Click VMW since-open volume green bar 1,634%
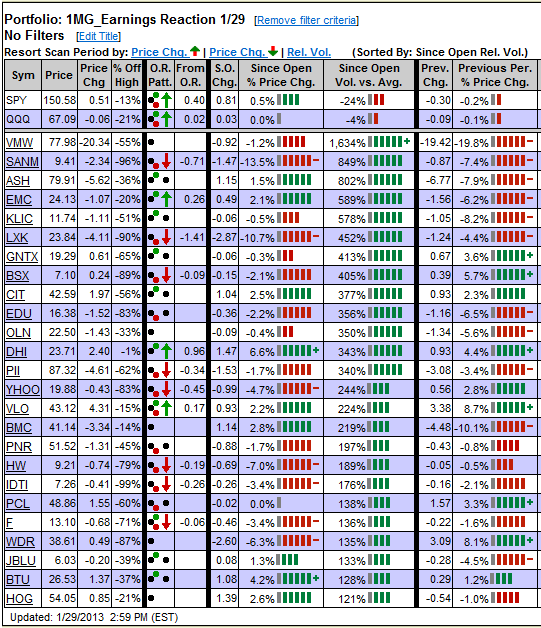This screenshot has width=541, height=628. pyautogui.click(x=389, y=142)
